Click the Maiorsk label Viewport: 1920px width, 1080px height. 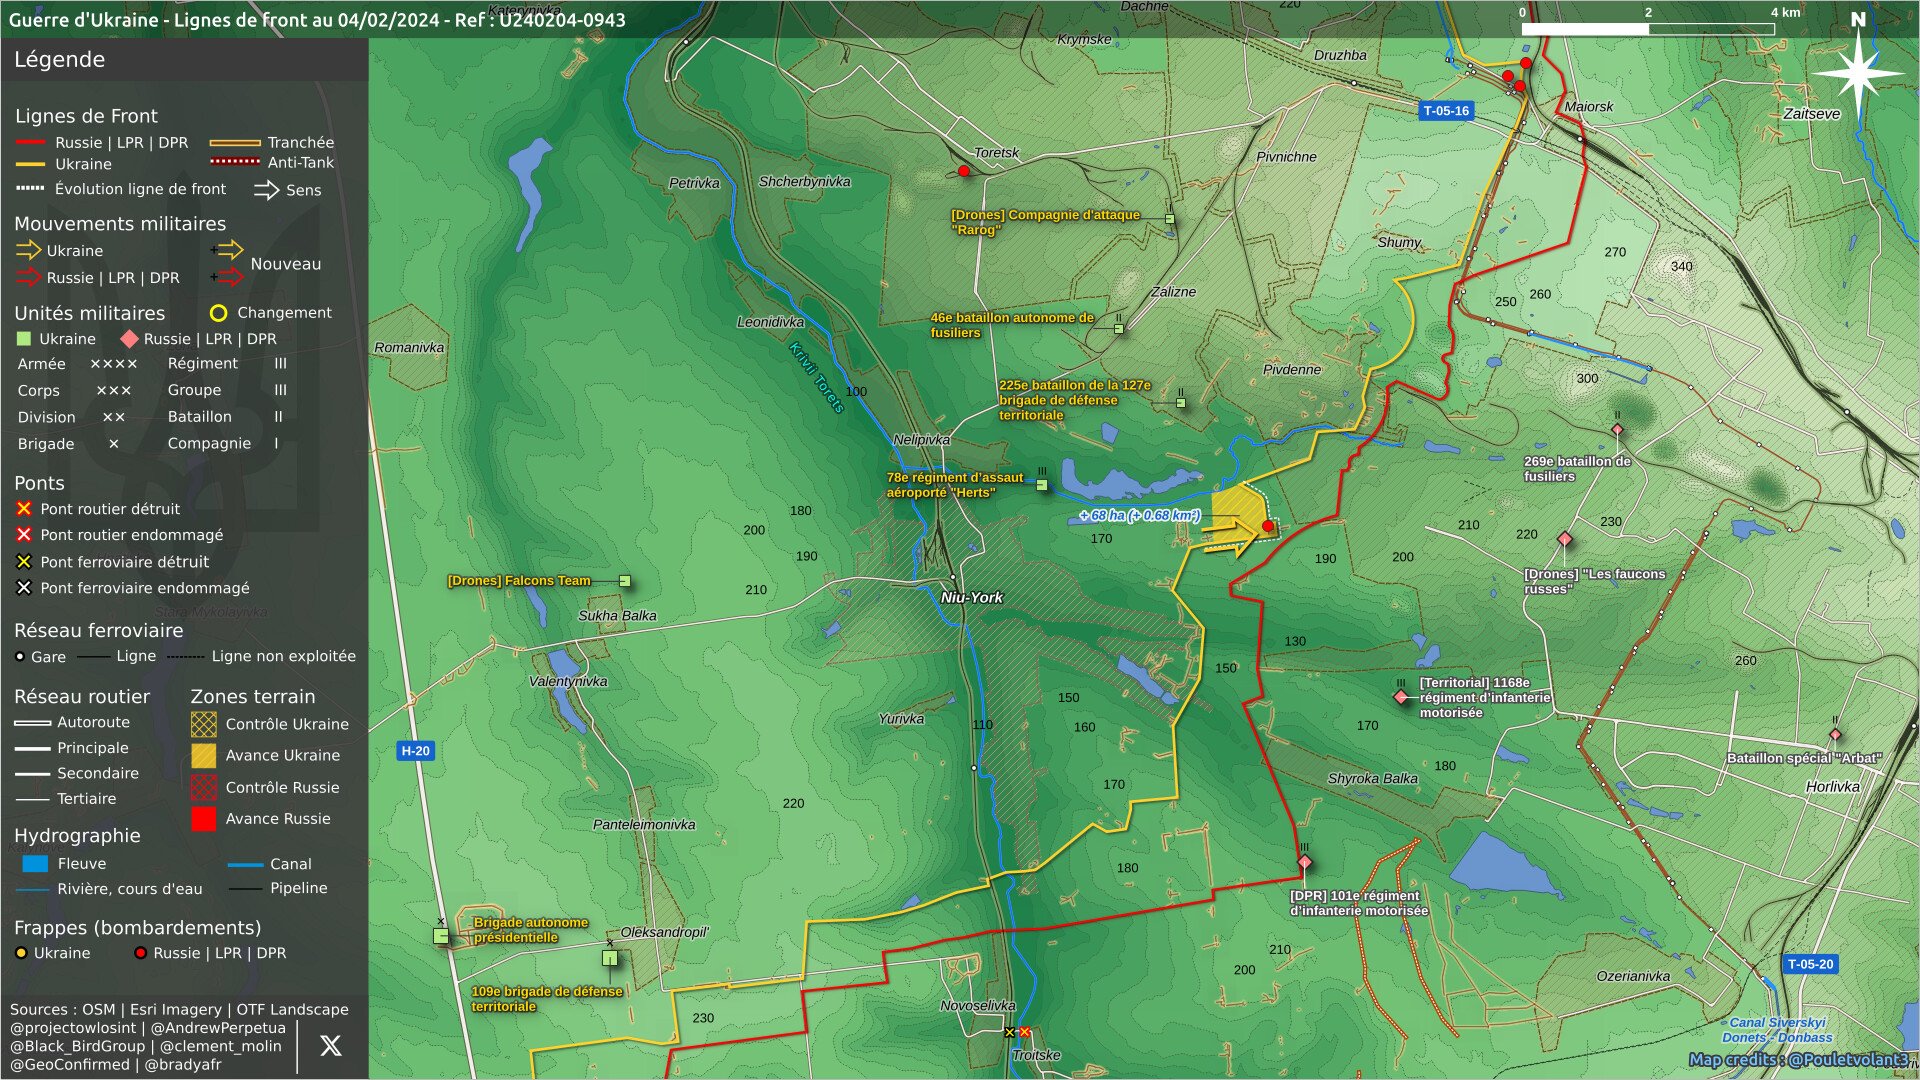(1588, 107)
